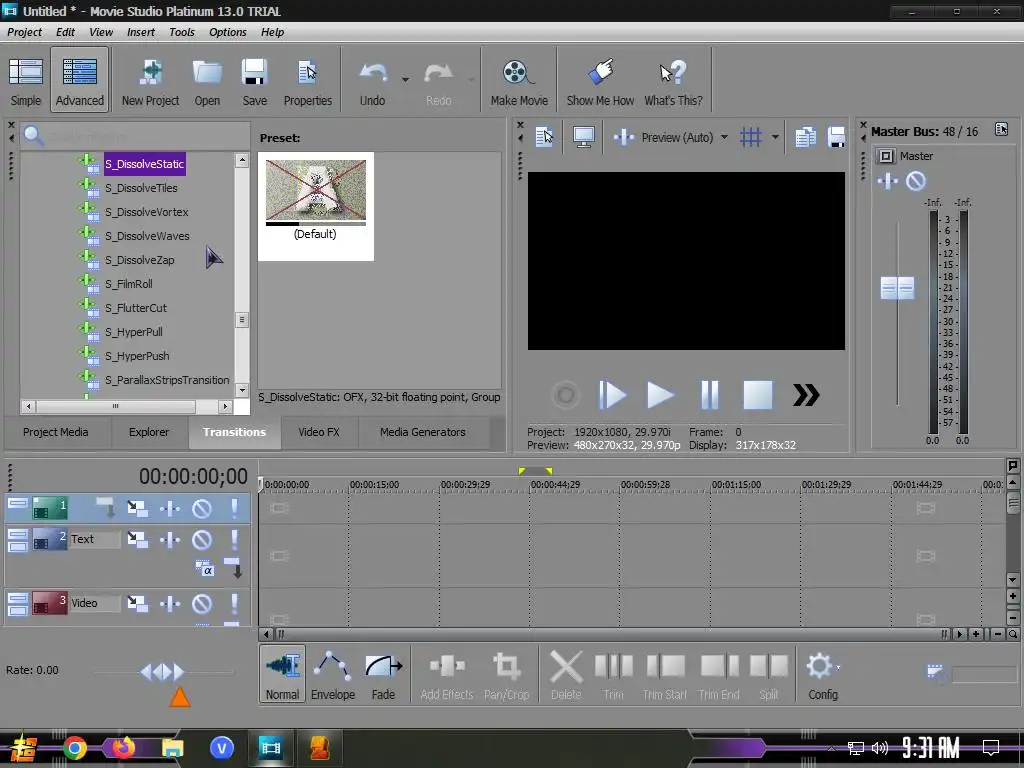Open a project file
This screenshot has width=1024, height=768.
point(207,82)
